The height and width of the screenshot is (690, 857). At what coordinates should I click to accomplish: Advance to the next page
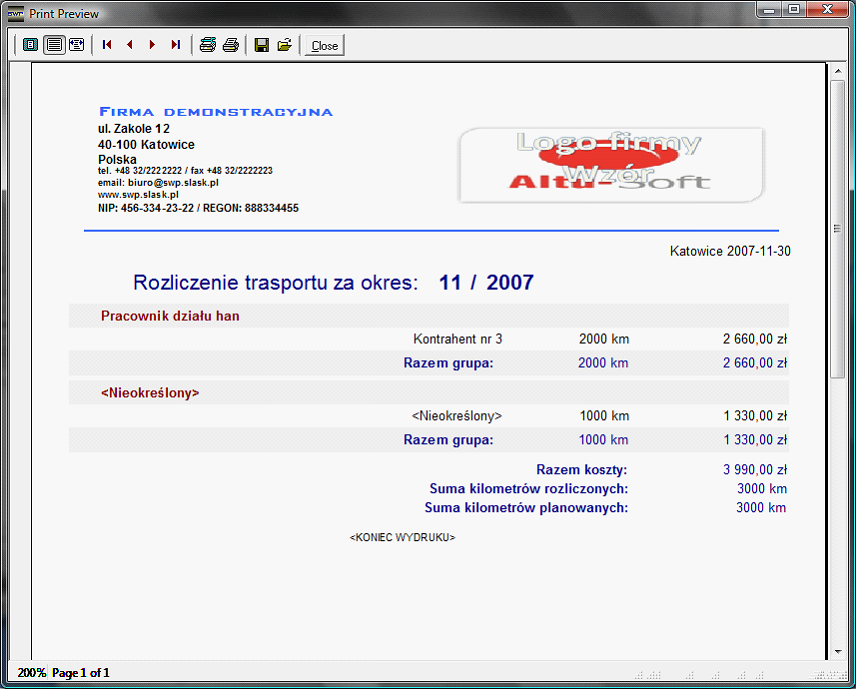point(152,45)
